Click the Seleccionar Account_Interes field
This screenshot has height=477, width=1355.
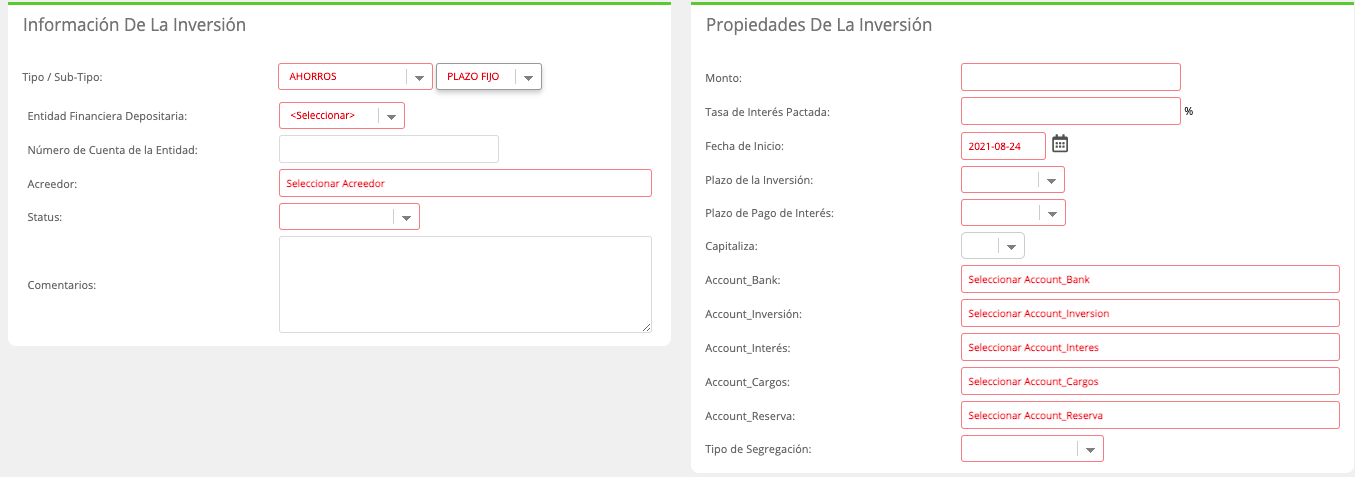coord(1150,347)
